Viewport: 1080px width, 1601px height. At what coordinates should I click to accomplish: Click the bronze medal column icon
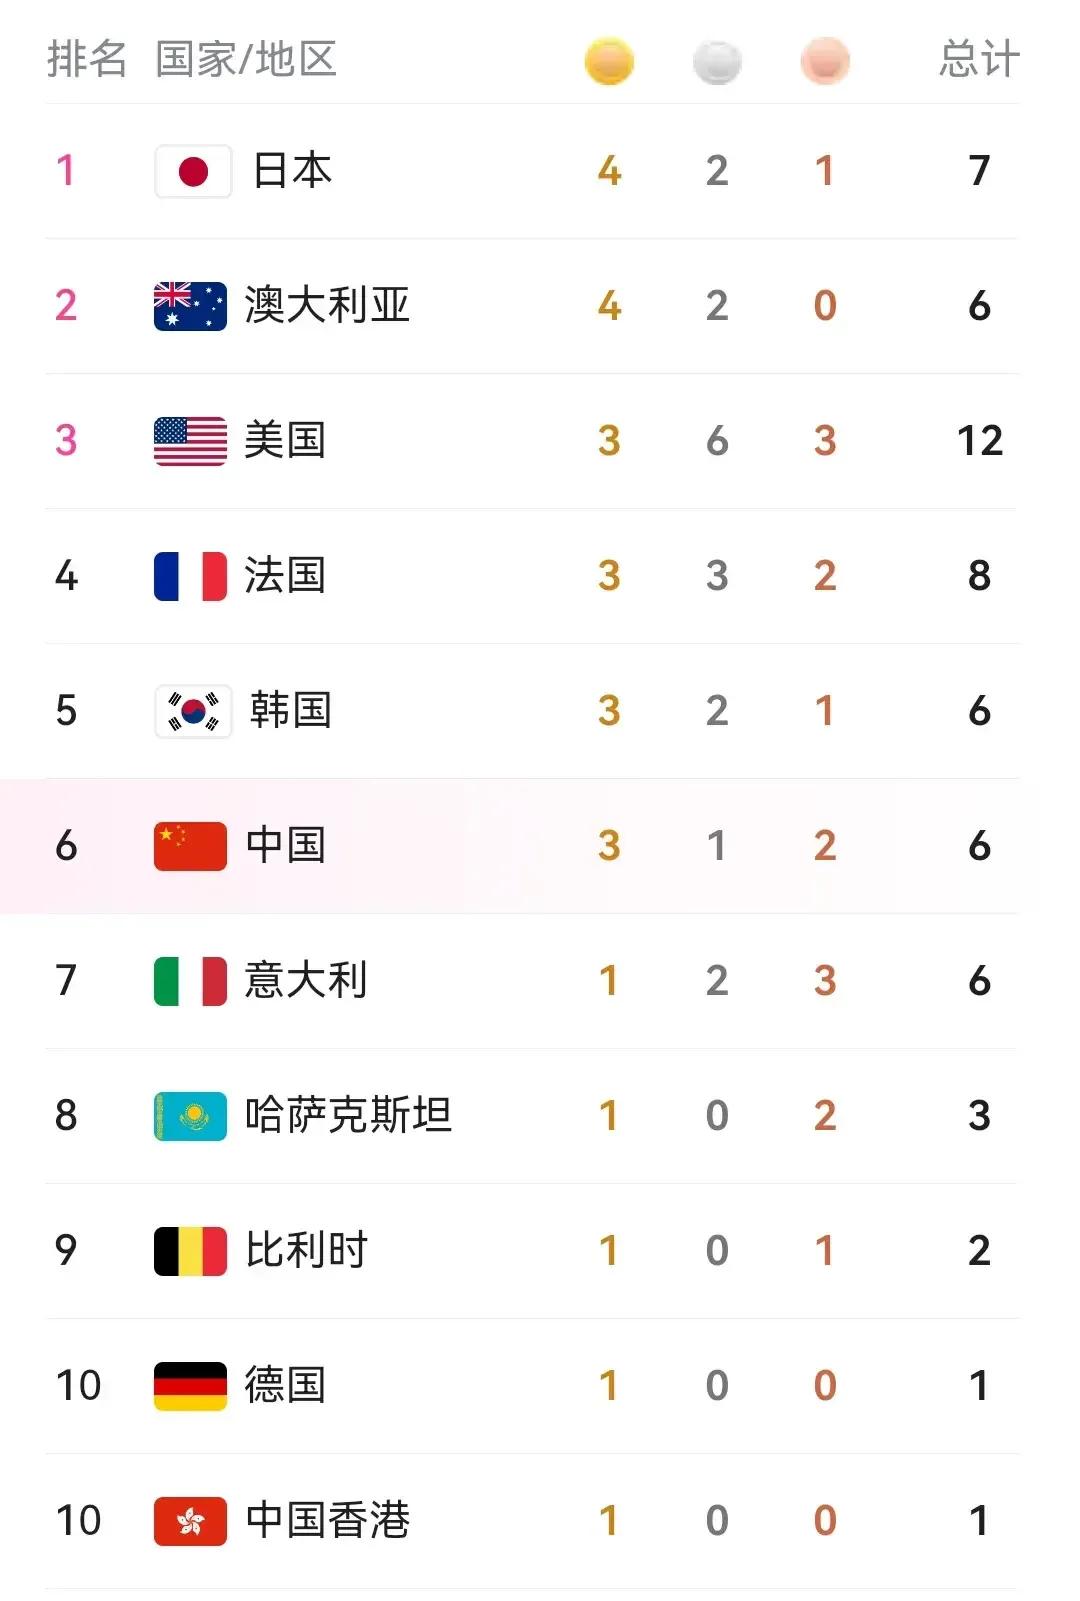[x=825, y=61]
